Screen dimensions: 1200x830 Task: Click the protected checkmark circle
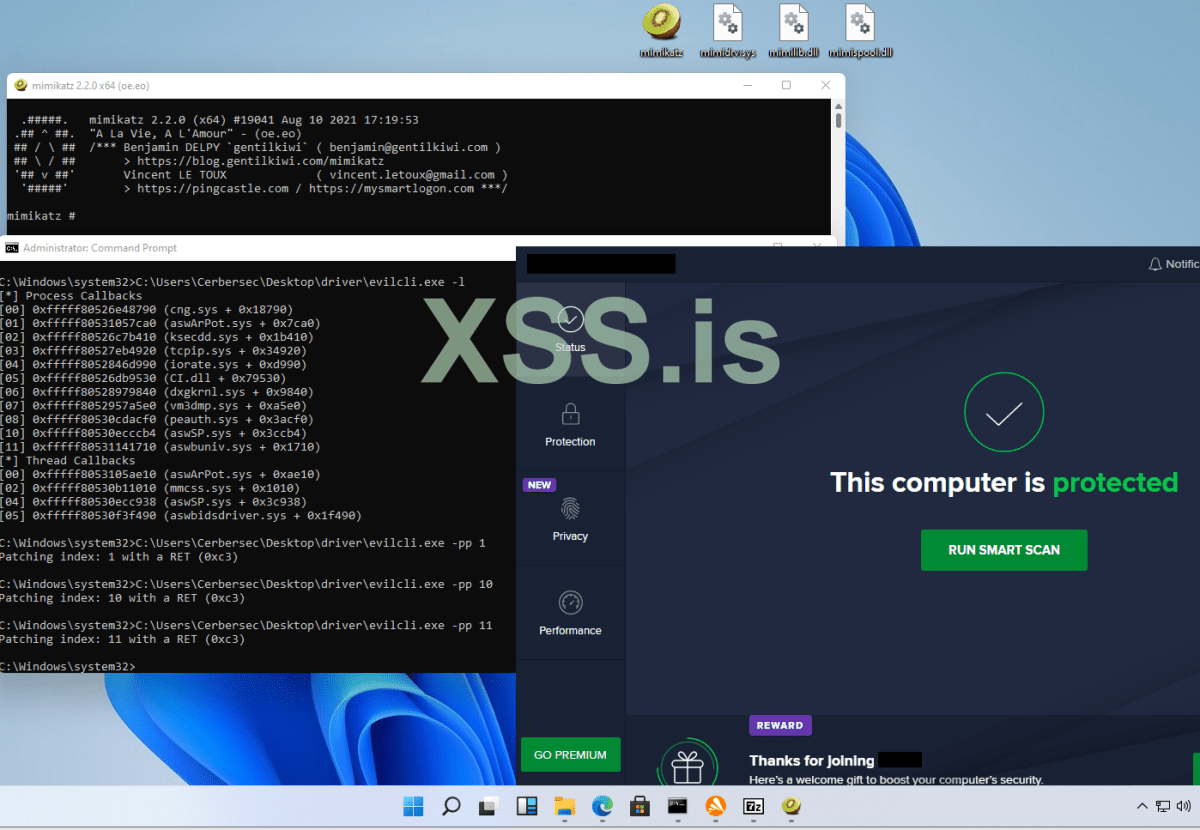tap(1004, 413)
